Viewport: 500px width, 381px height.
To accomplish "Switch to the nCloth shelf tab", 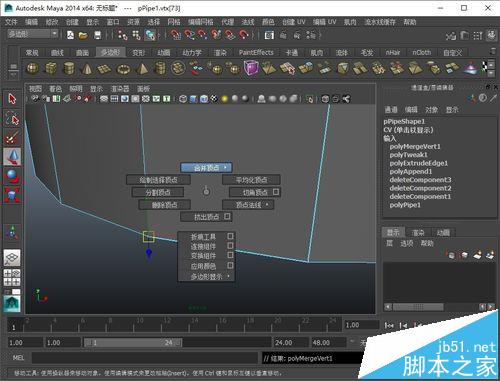I will (421, 53).
